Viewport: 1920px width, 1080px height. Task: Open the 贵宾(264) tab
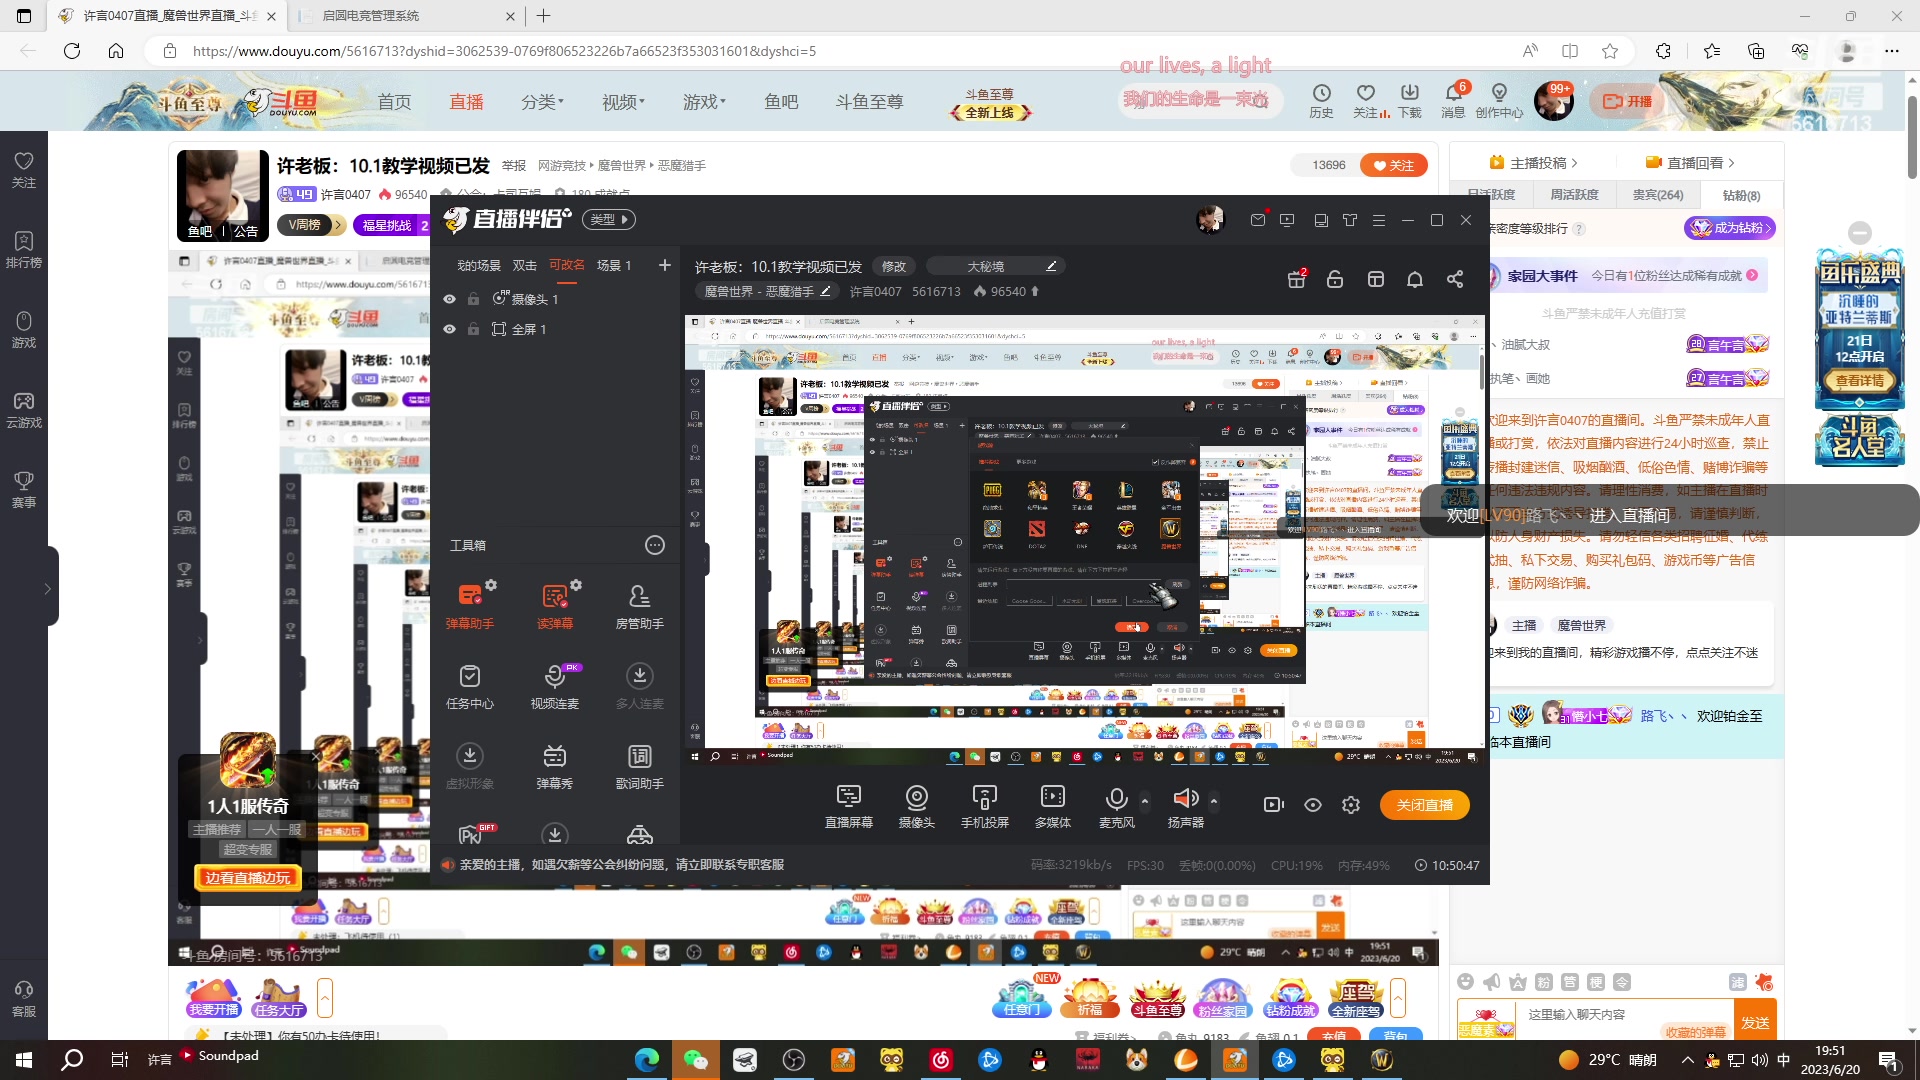click(x=1658, y=195)
